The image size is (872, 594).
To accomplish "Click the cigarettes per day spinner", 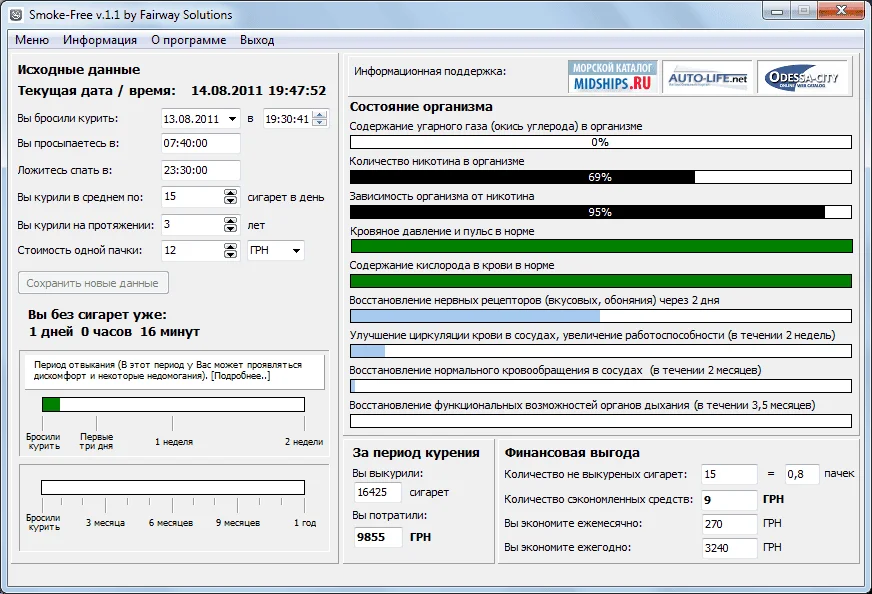I will point(230,197).
